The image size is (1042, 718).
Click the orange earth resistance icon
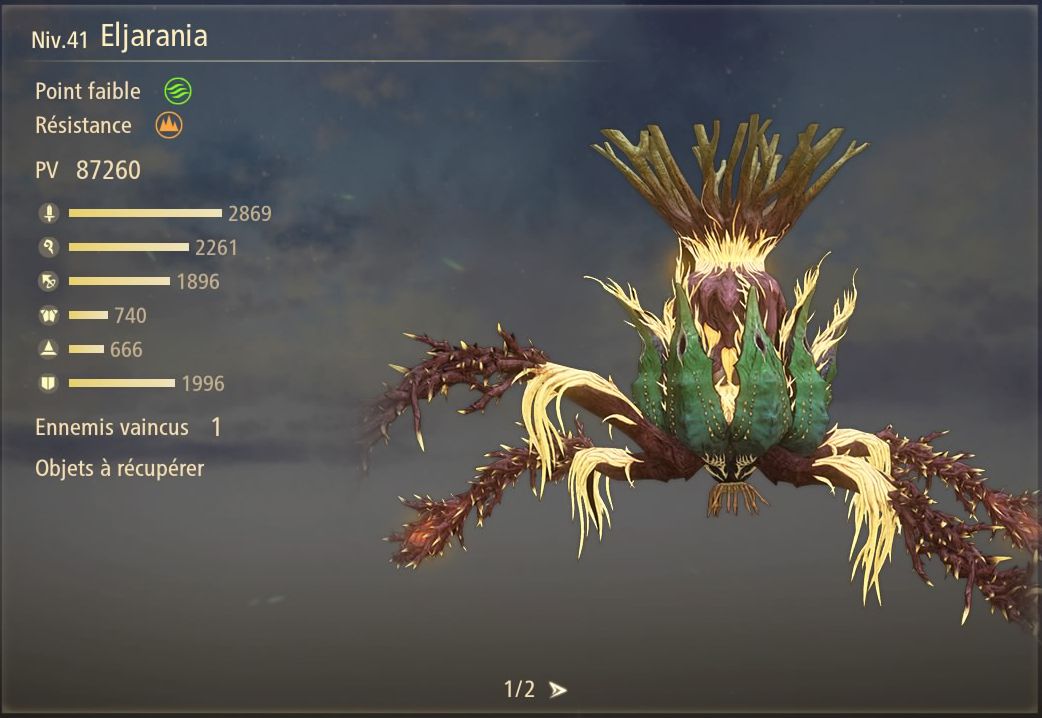pyautogui.click(x=169, y=125)
